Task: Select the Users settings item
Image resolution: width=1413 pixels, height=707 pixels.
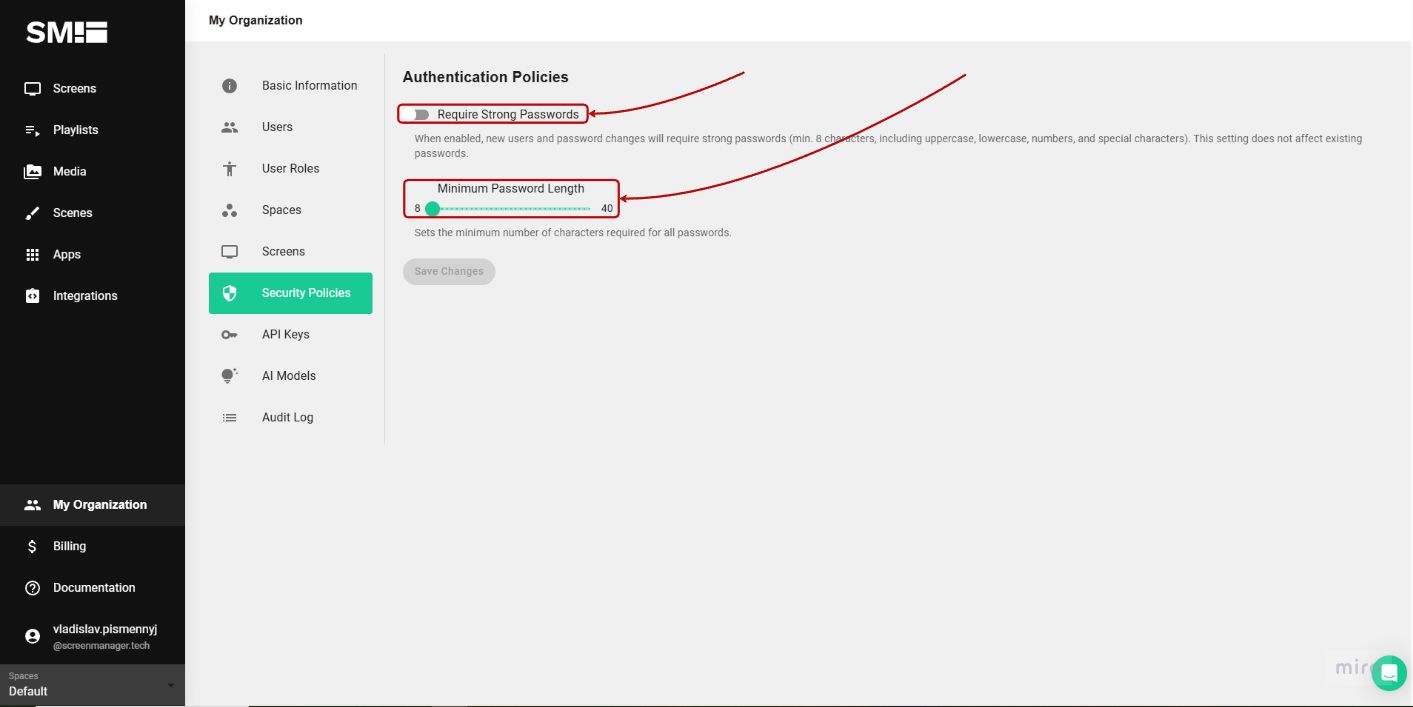Action: pyautogui.click(x=277, y=127)
